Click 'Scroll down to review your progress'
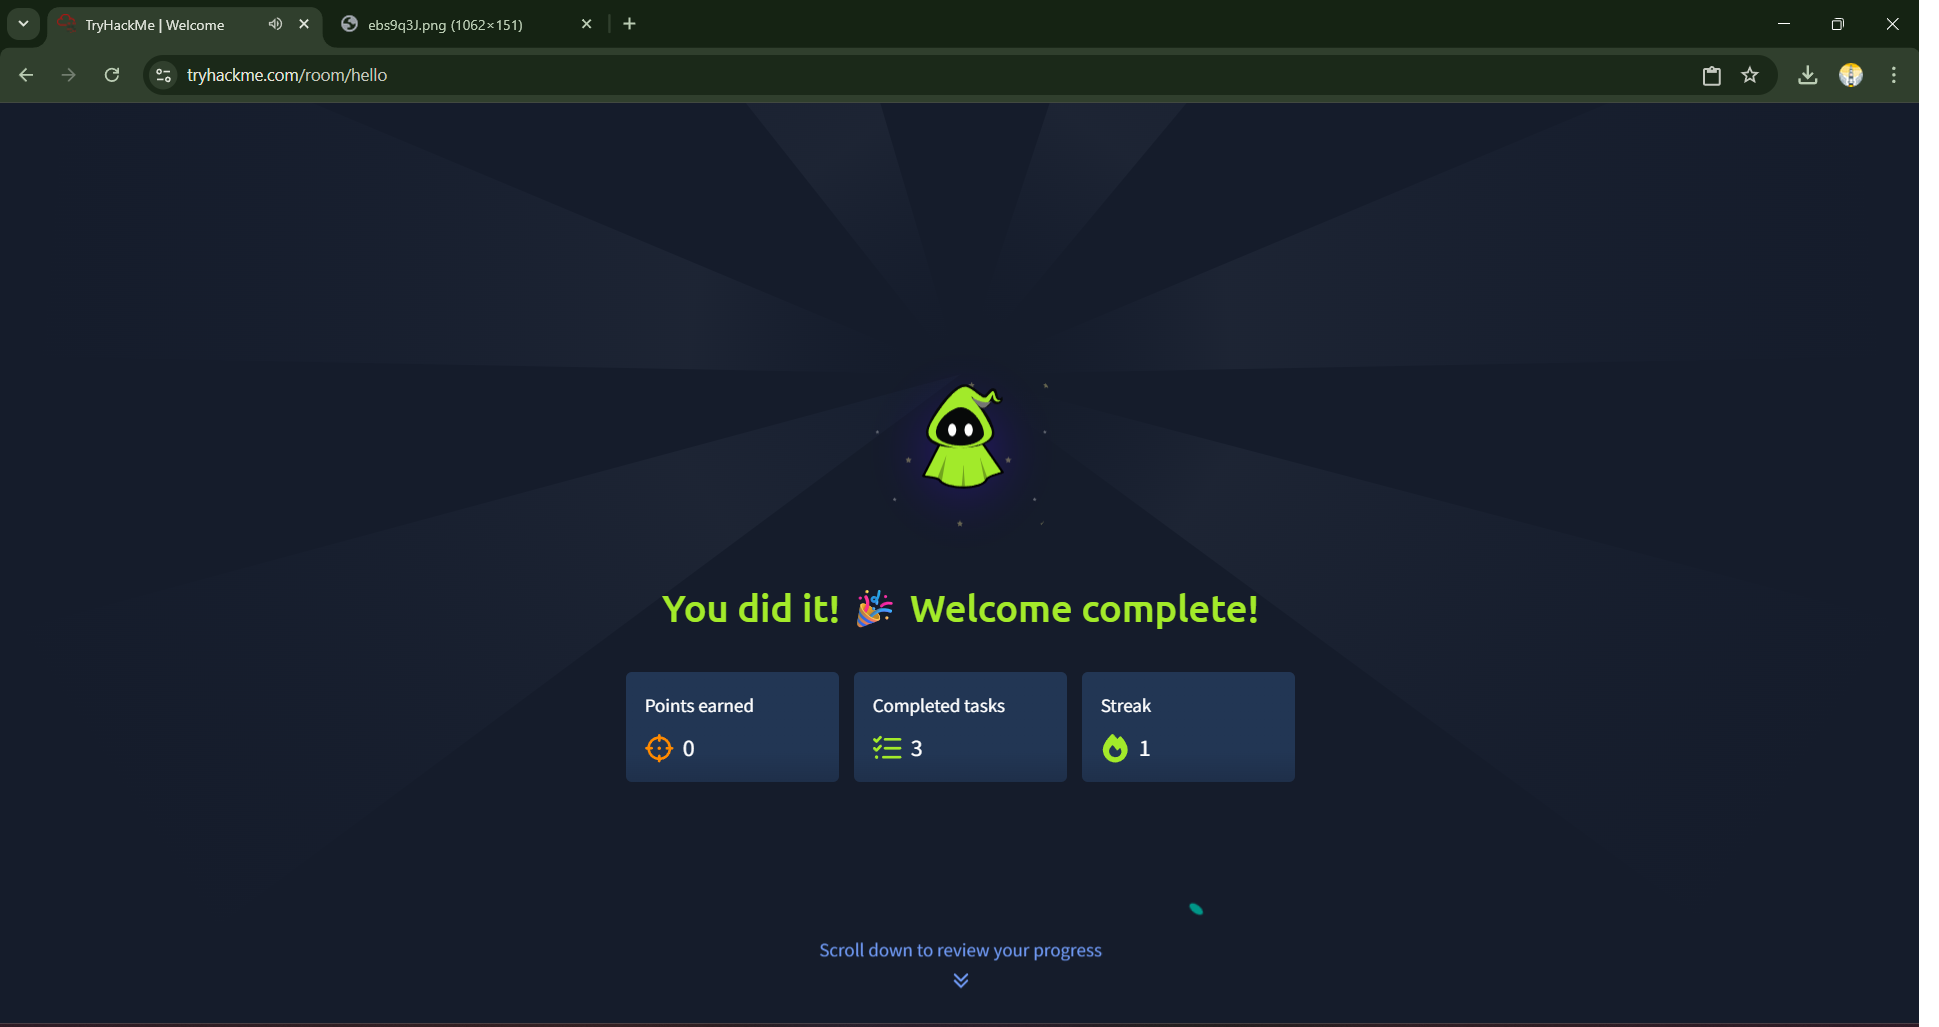Image resolution: width=1939 pixels, height=1027 pixels. [x=960, y=950]
